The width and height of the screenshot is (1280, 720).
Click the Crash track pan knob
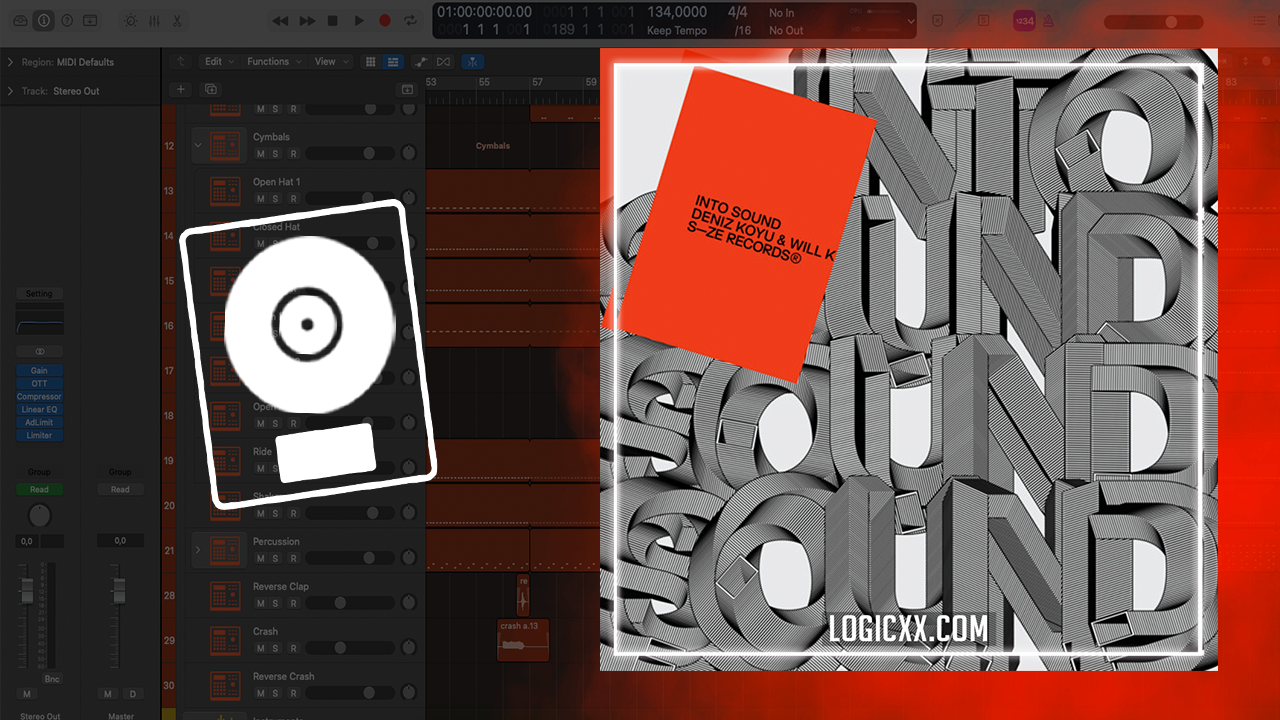408,648
